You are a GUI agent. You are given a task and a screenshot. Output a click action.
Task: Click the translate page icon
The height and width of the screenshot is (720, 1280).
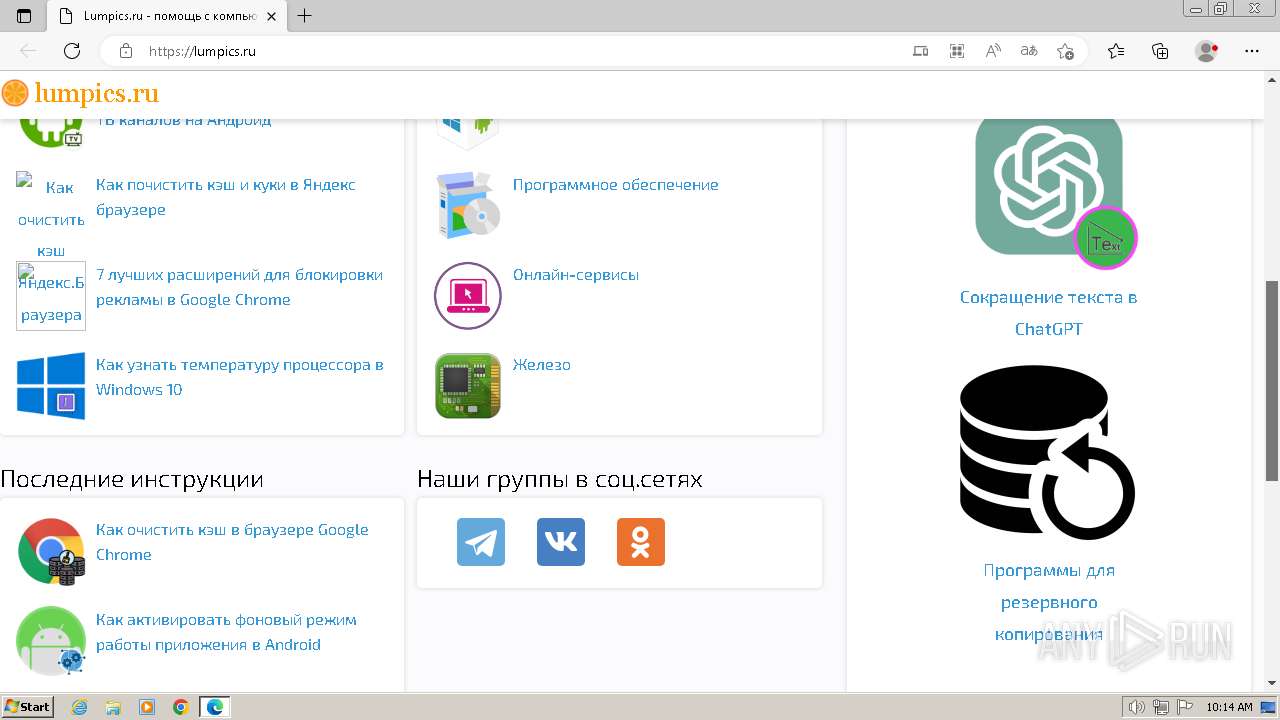pyautogui.click(x=1029, y=51)
